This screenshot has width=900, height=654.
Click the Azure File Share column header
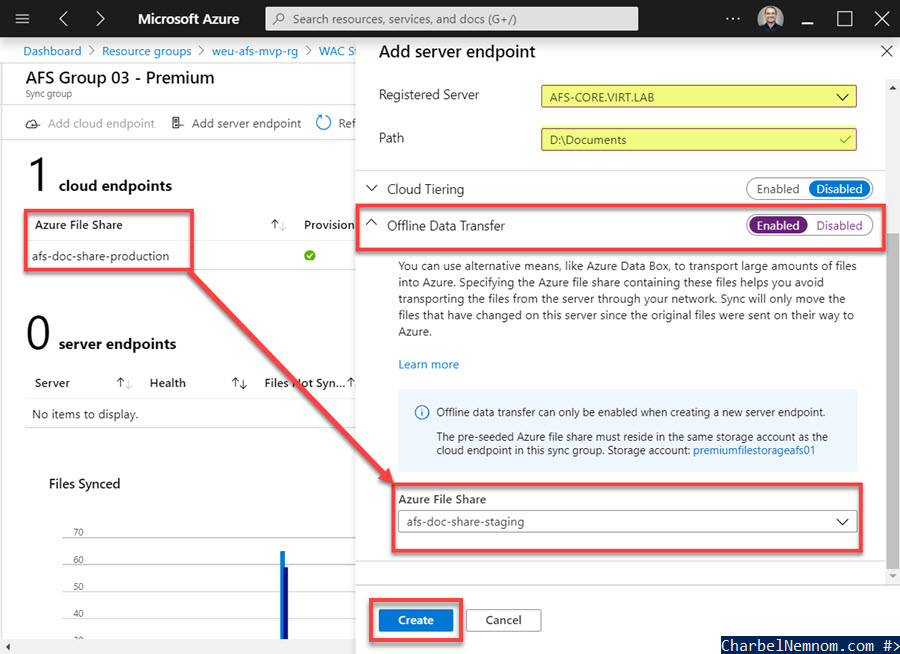click(x=79, y=225)
